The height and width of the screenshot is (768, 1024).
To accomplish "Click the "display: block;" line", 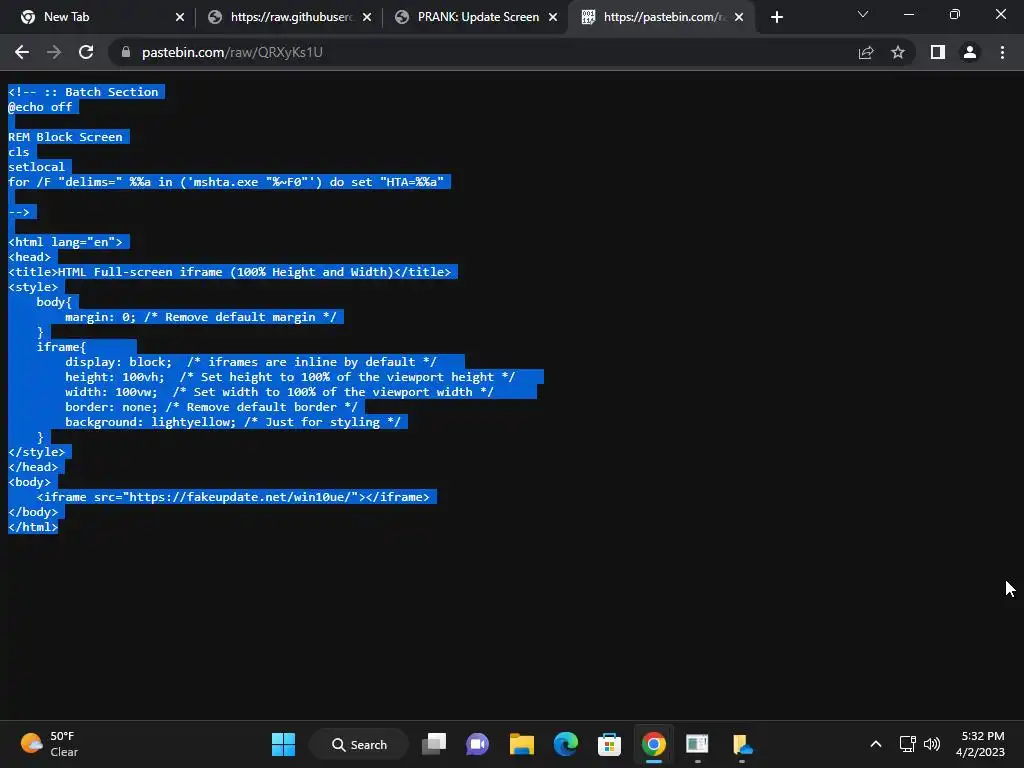I will (x=251, y=362).
